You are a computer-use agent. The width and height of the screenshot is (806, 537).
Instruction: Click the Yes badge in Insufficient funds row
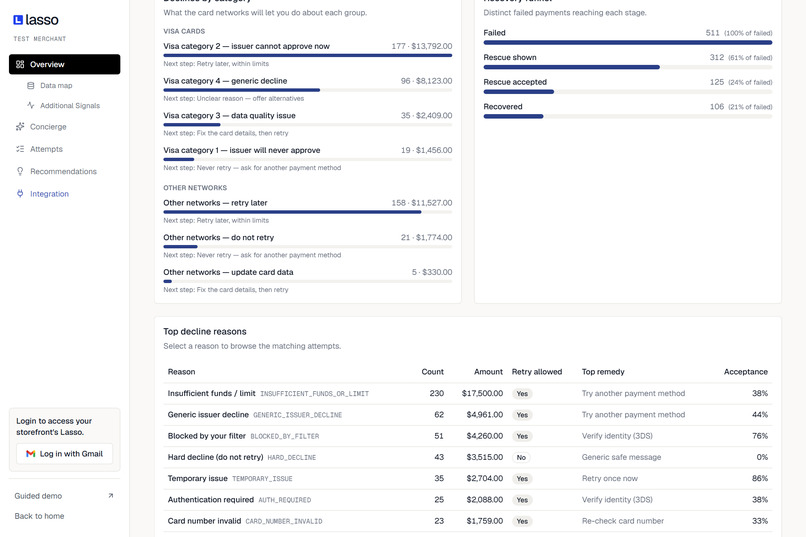pyautogui.click(x=522, y=394)
